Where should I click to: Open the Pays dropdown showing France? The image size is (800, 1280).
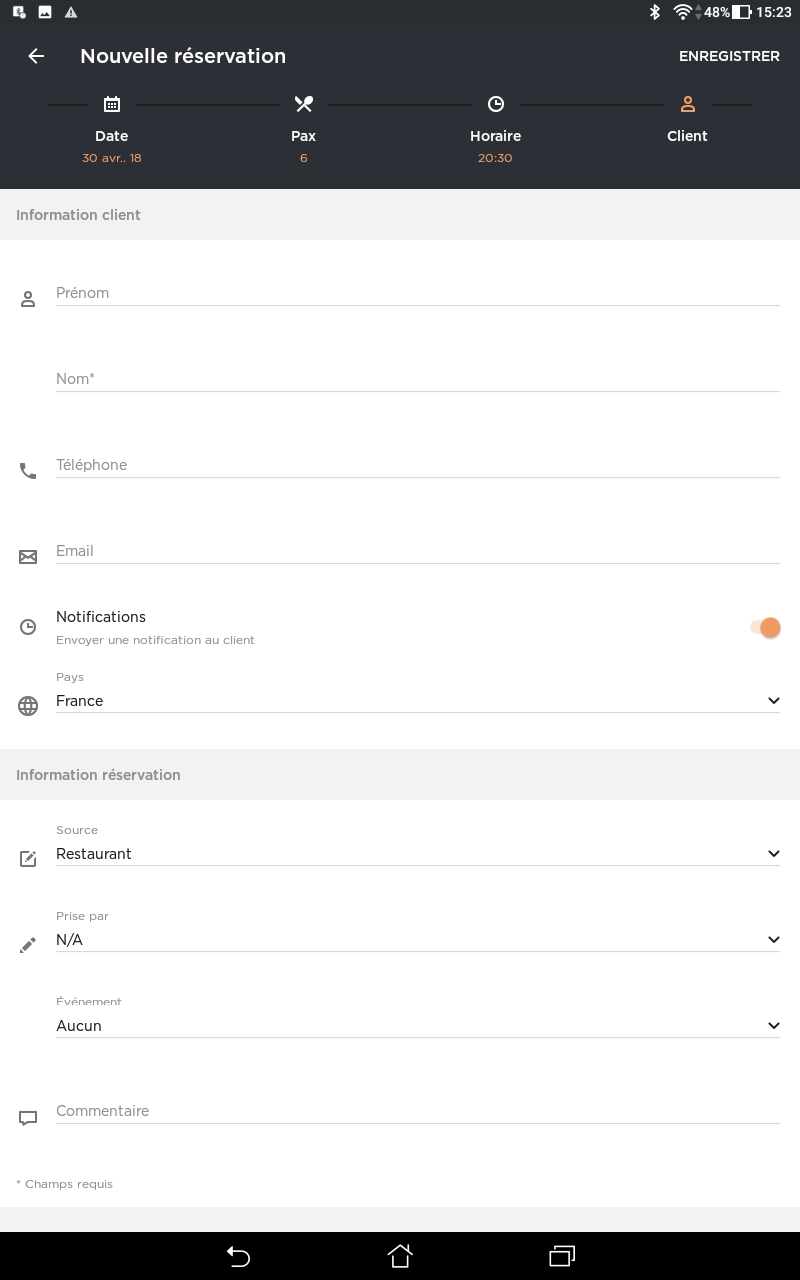(x=773, y=700)
